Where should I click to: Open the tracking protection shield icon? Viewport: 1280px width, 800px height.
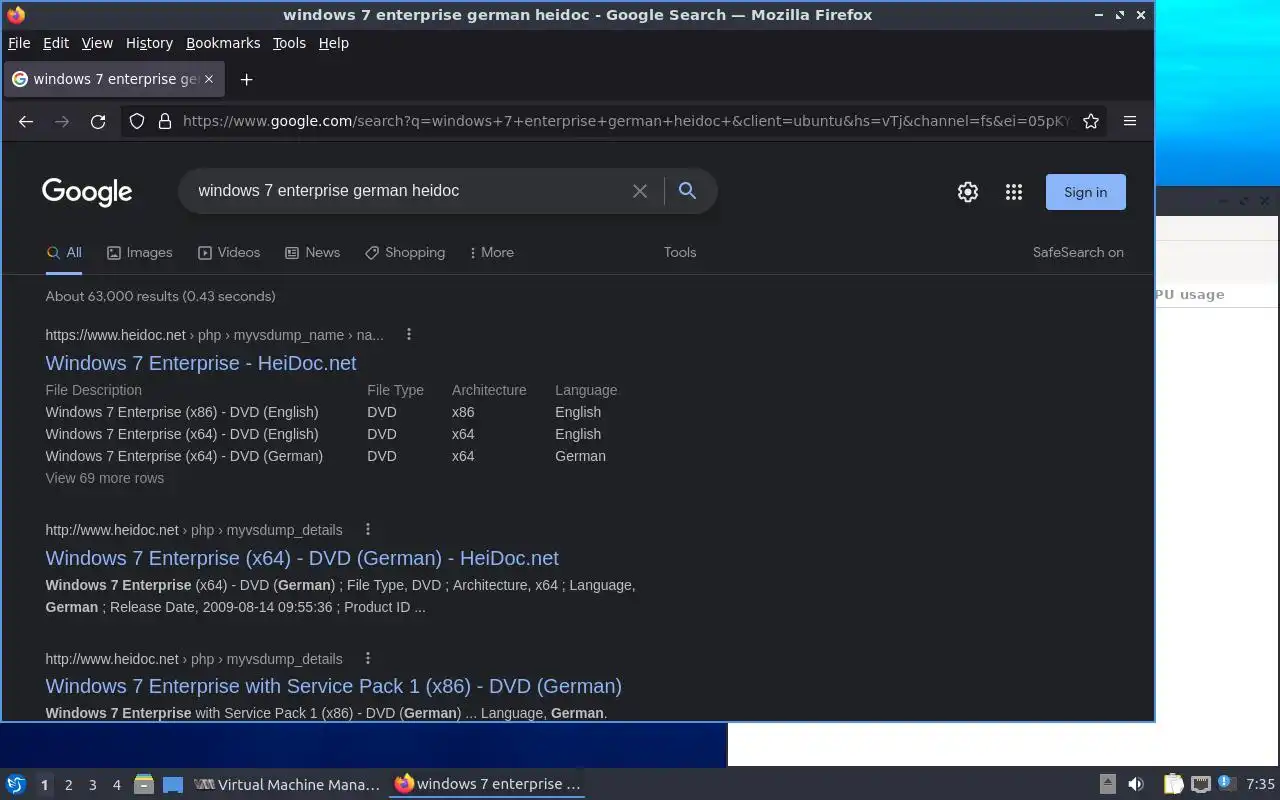[138, 121]
